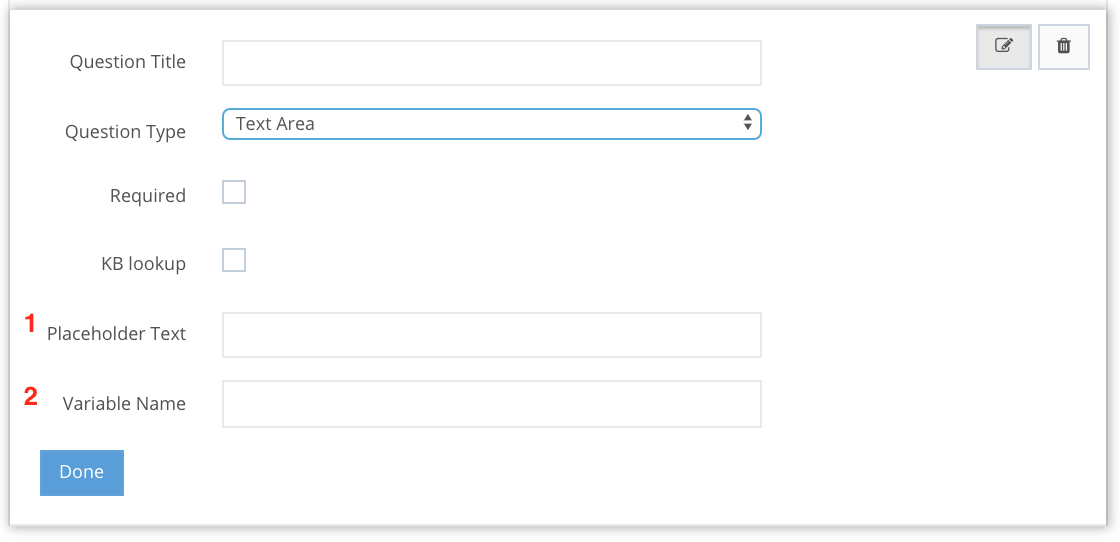Select the Variable Name text box
Image resolution: width=1120 pixels, height=542 pixels.
(491, 404)
